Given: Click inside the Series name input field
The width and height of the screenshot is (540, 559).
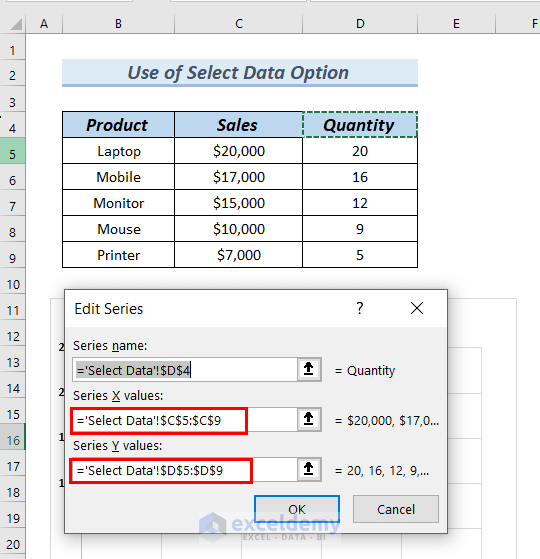Looking at the screenshot, I should [185, 370].
